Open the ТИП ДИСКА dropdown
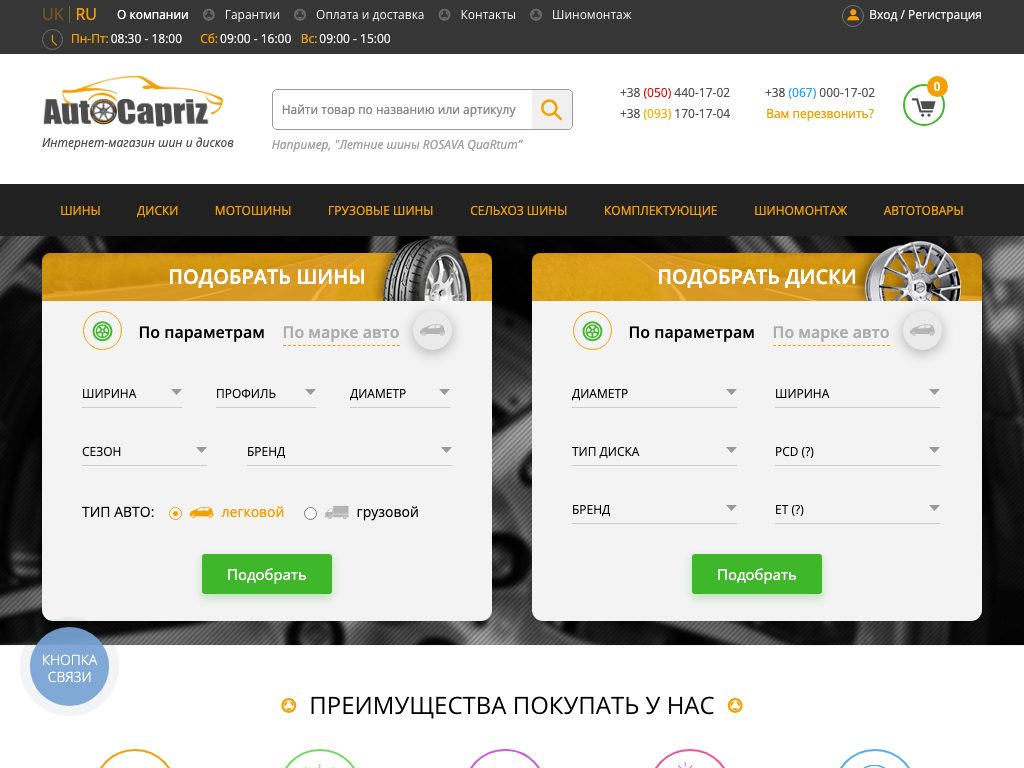The image size is (1024, 768). (654, 452)
